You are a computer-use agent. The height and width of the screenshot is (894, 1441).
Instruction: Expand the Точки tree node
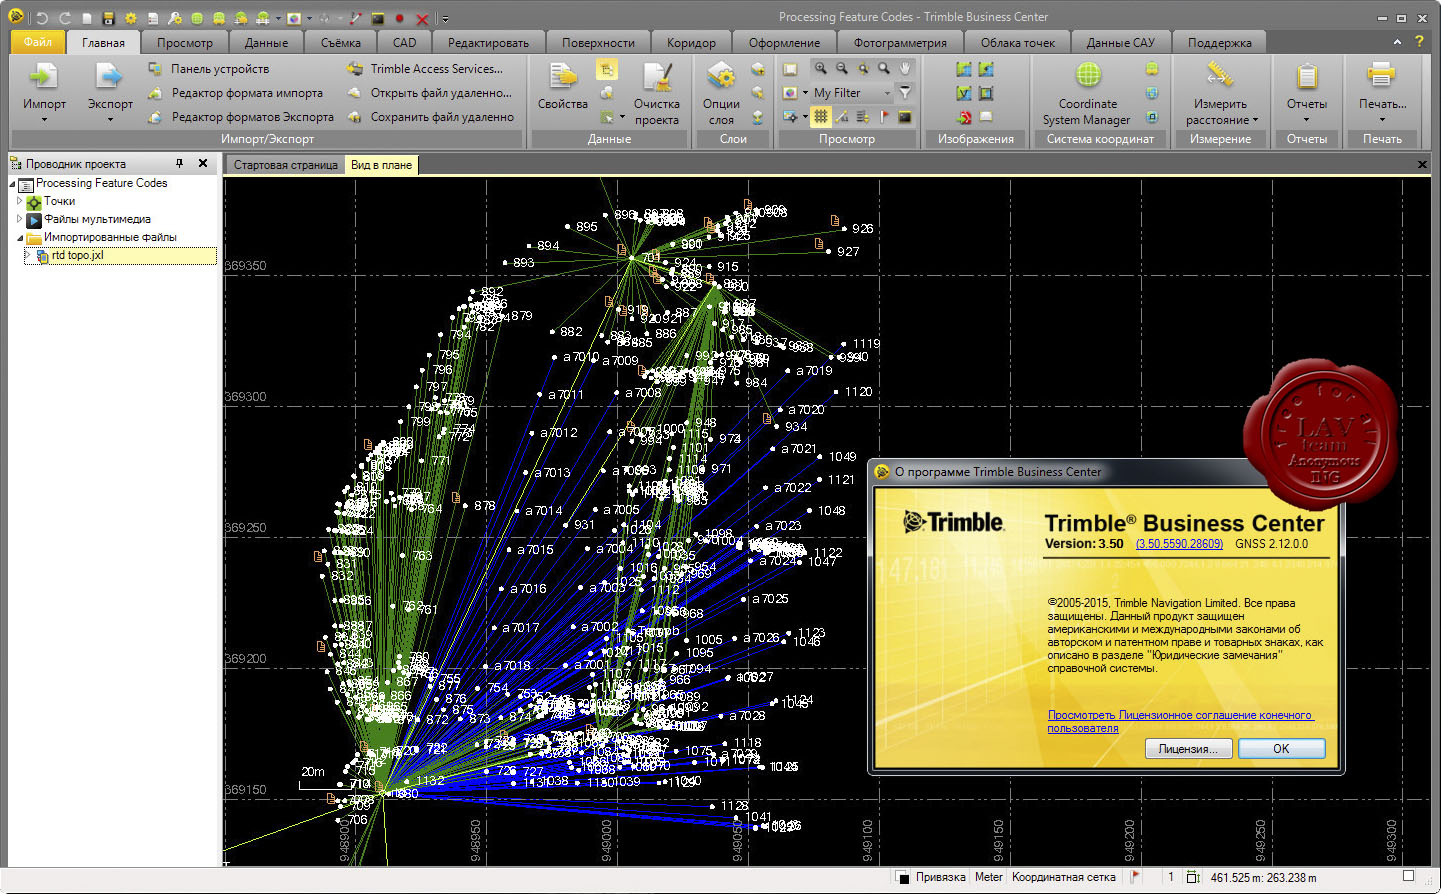[20, 201]
